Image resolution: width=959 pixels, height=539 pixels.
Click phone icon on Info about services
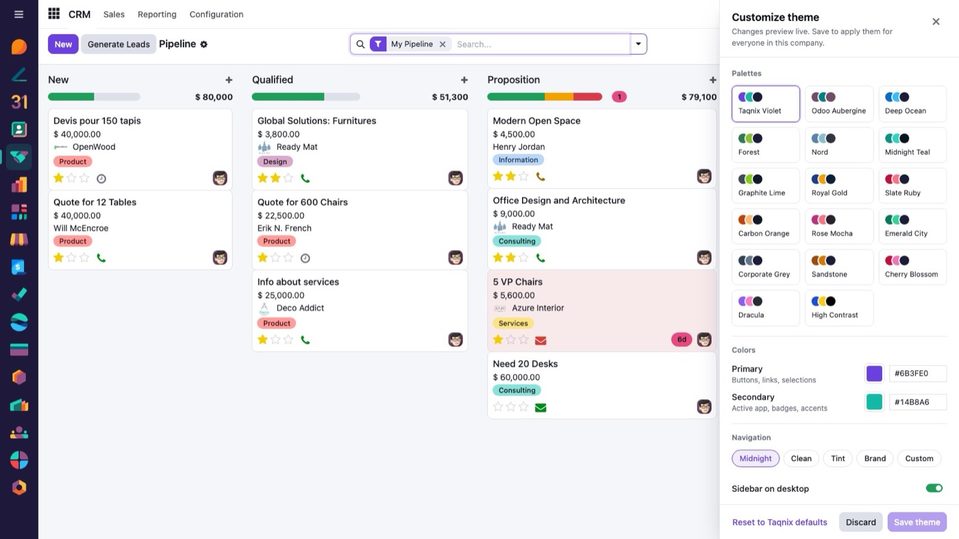(305, 340)
